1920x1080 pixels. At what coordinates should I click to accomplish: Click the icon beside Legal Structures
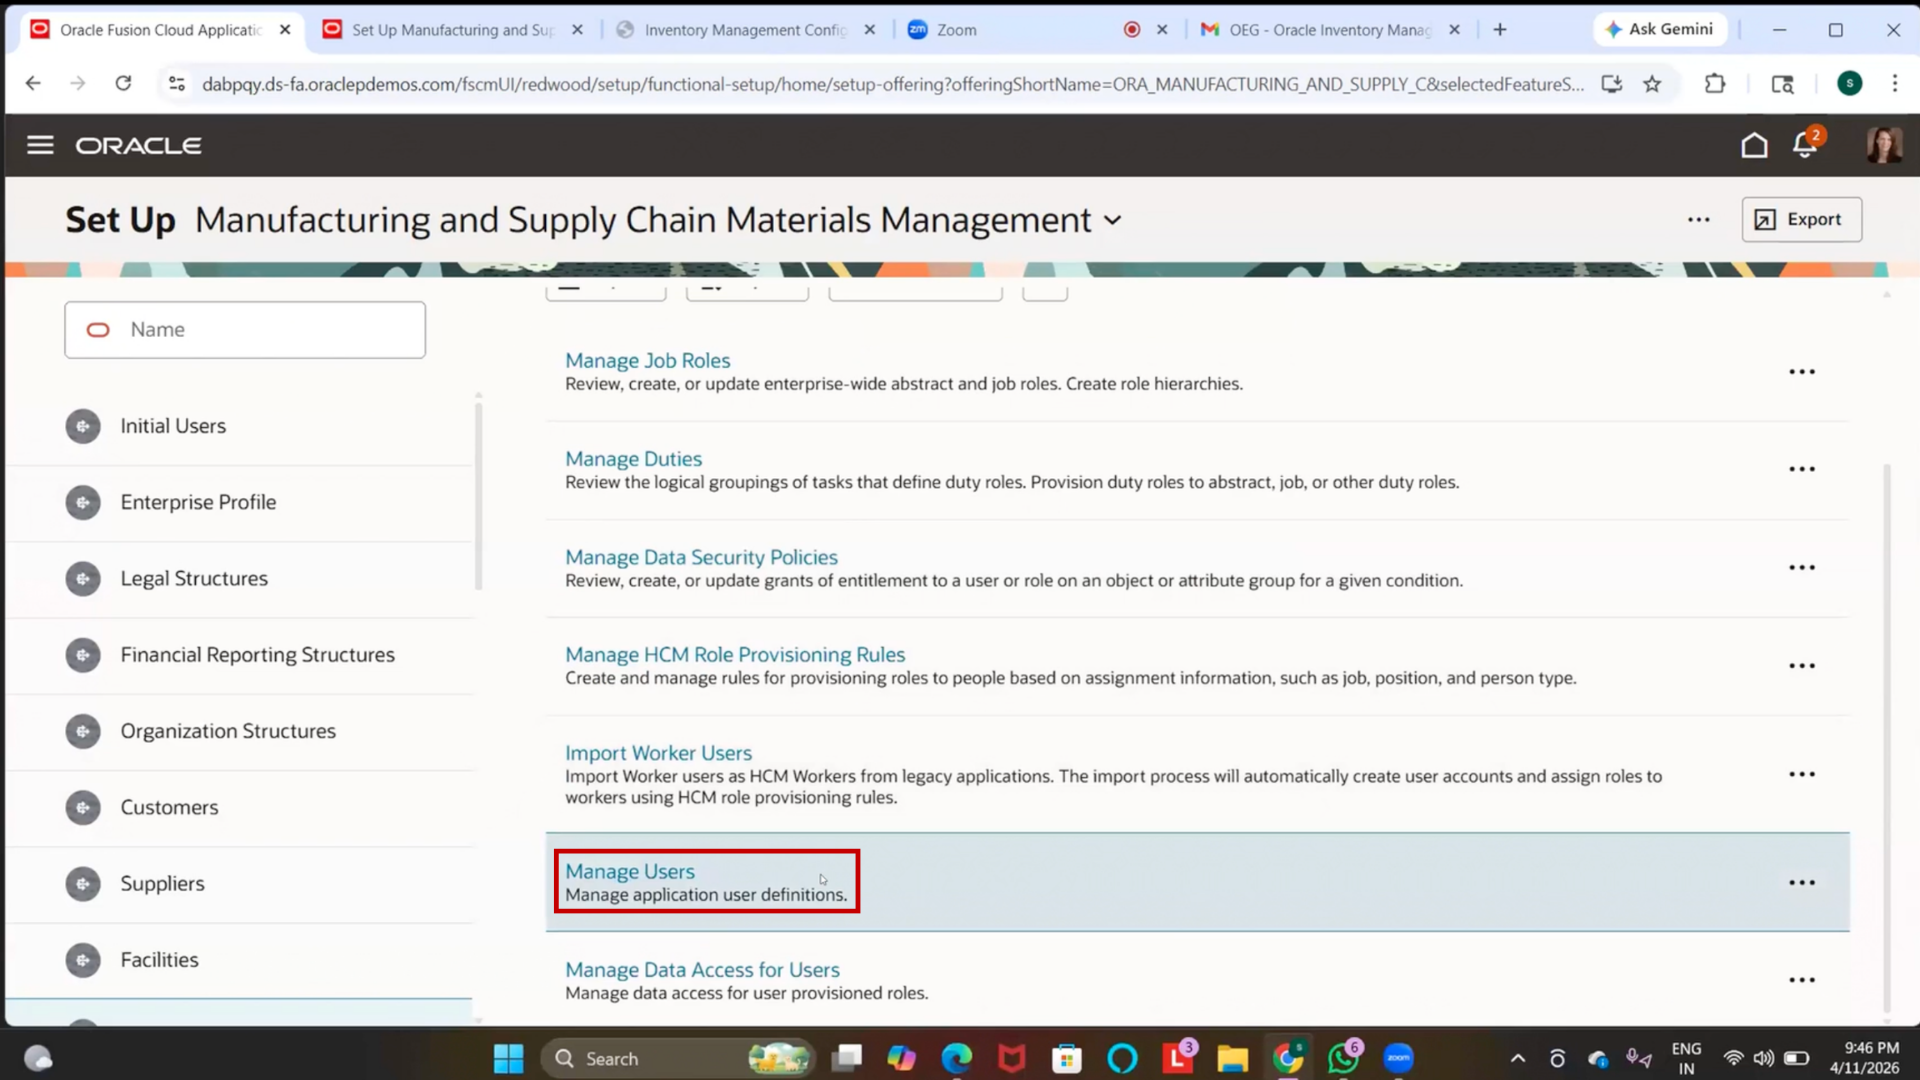83,579
